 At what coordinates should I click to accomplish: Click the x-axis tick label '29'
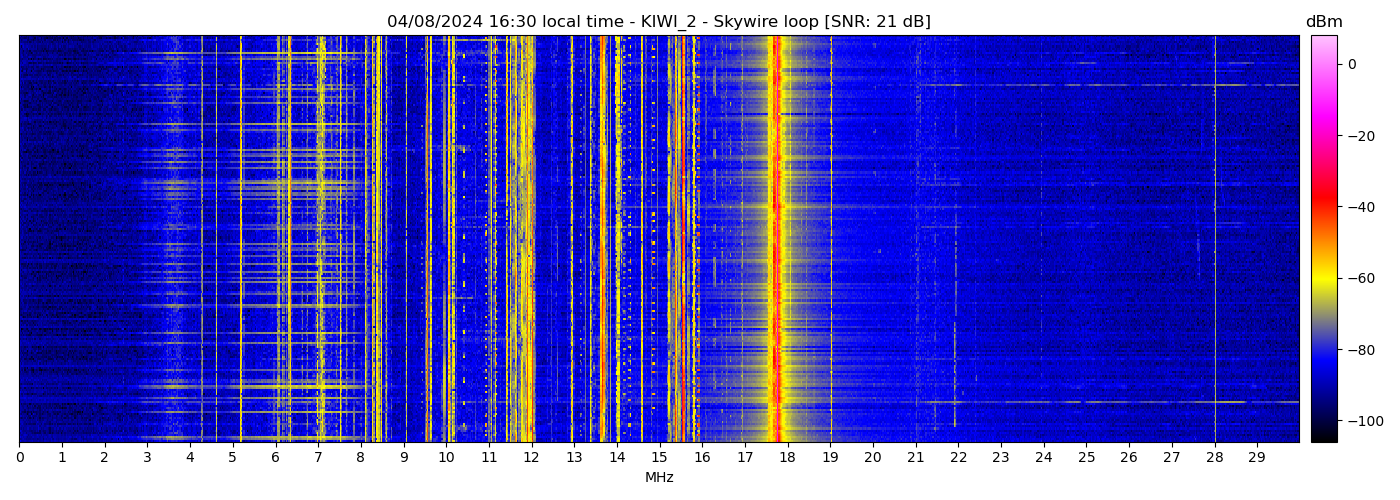coord(1257,457)
